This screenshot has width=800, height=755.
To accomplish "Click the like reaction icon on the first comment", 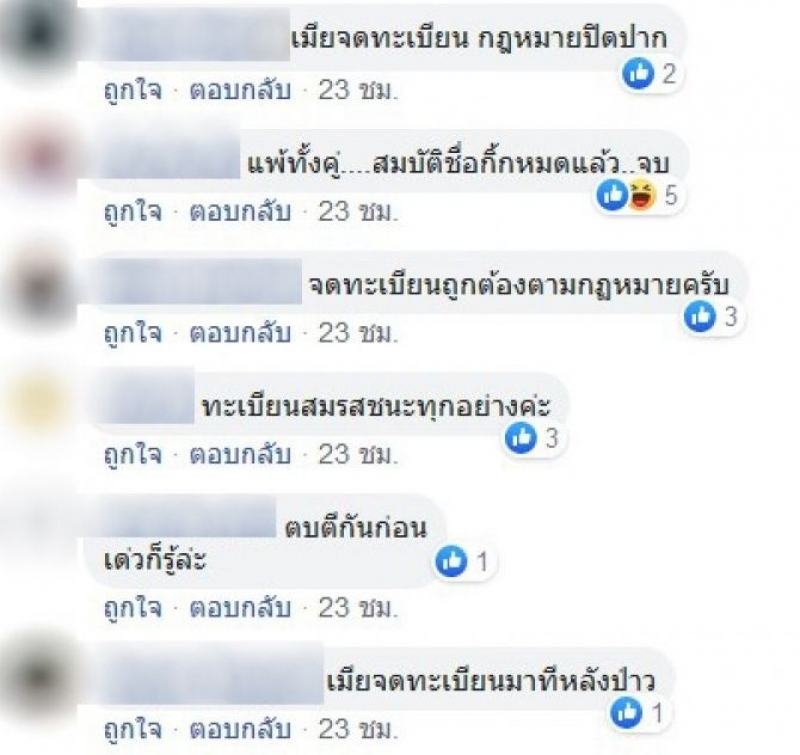I will [x=638, y=73].
